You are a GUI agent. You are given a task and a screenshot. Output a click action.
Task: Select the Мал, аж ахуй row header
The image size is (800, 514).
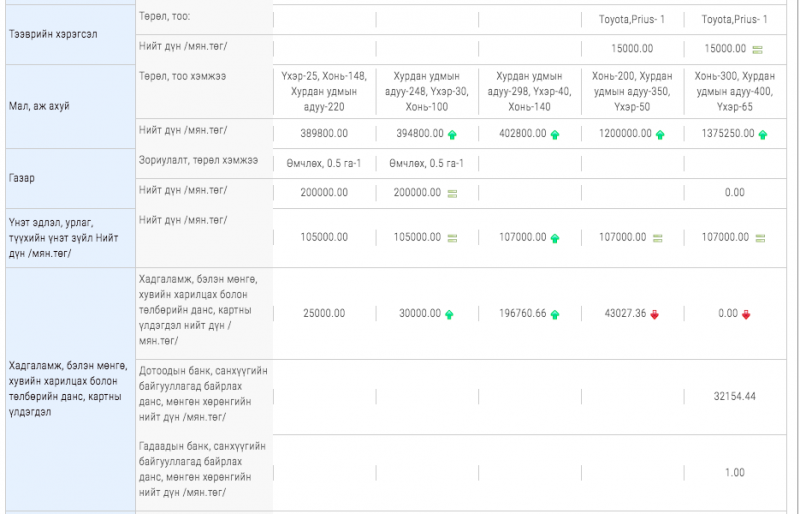tap(39, 105)
